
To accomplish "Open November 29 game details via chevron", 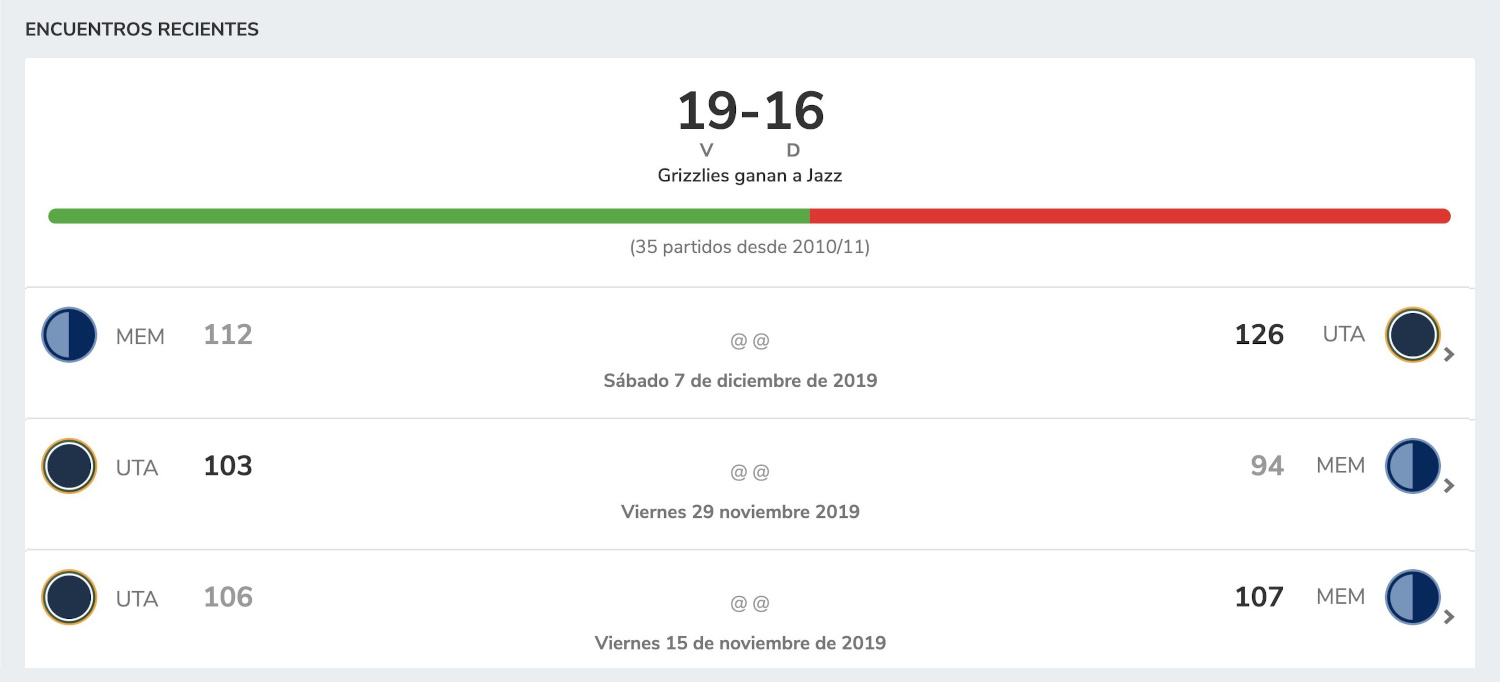I will click(x=1449, y=485).
